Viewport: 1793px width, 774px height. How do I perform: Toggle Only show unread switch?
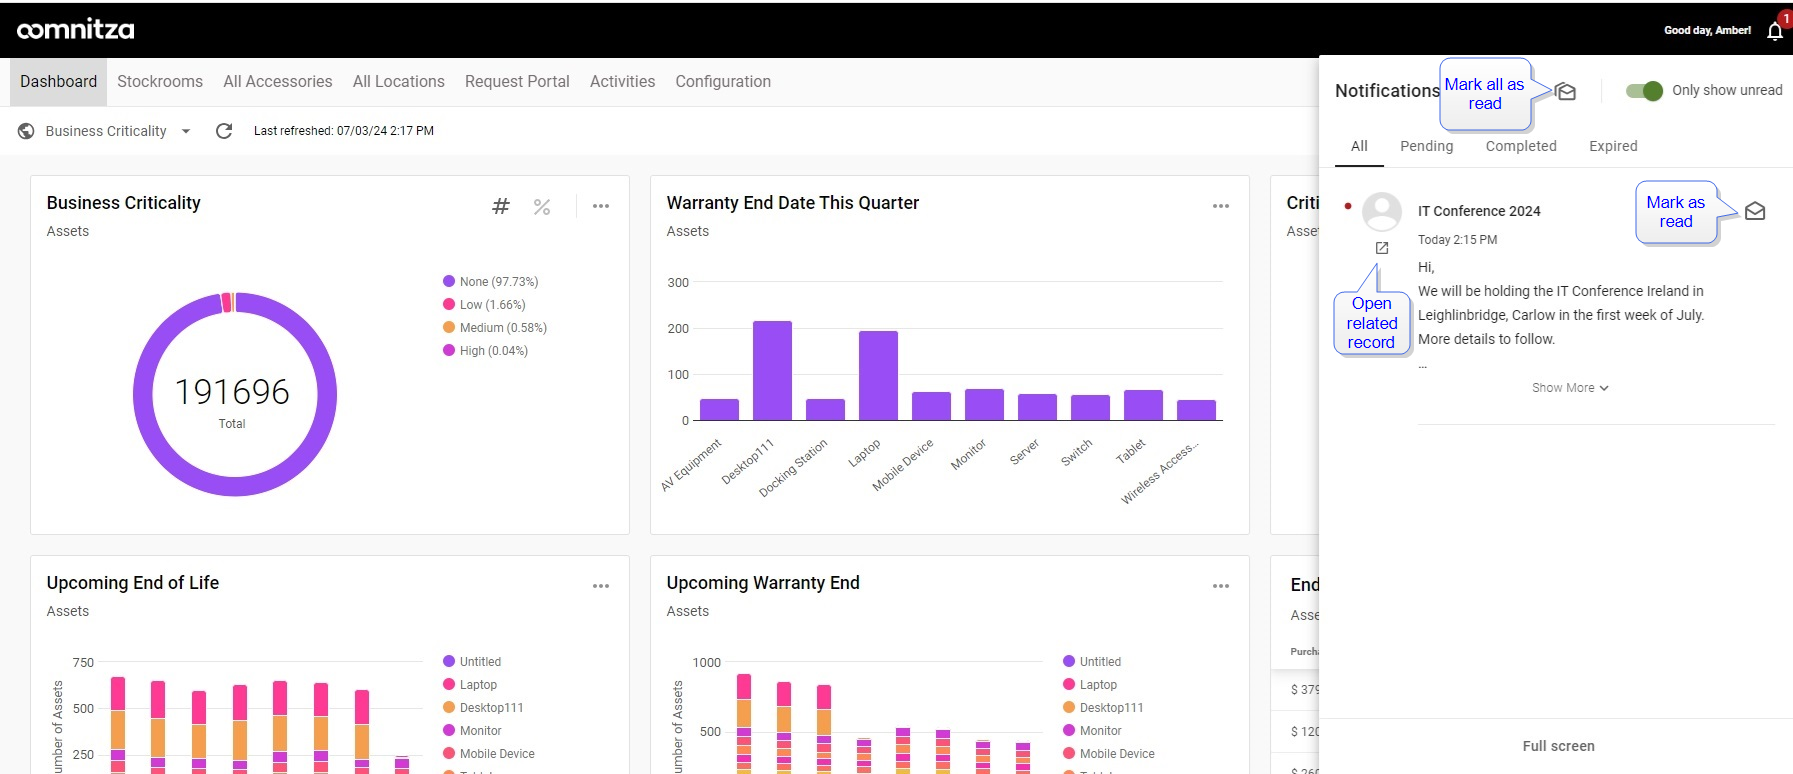pos(1644,91)
